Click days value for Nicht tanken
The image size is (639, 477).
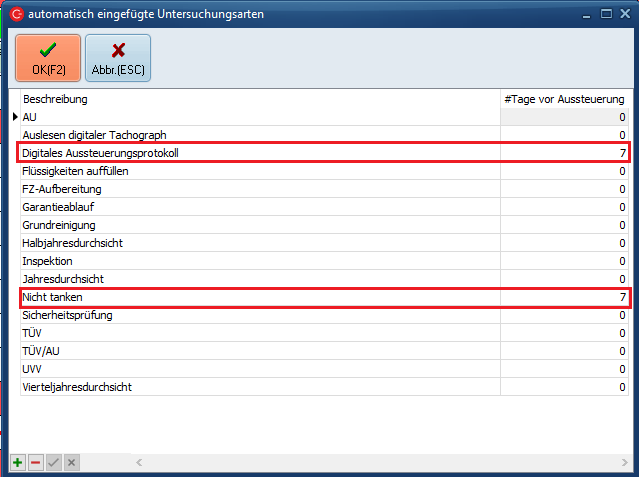click(564, 297)
